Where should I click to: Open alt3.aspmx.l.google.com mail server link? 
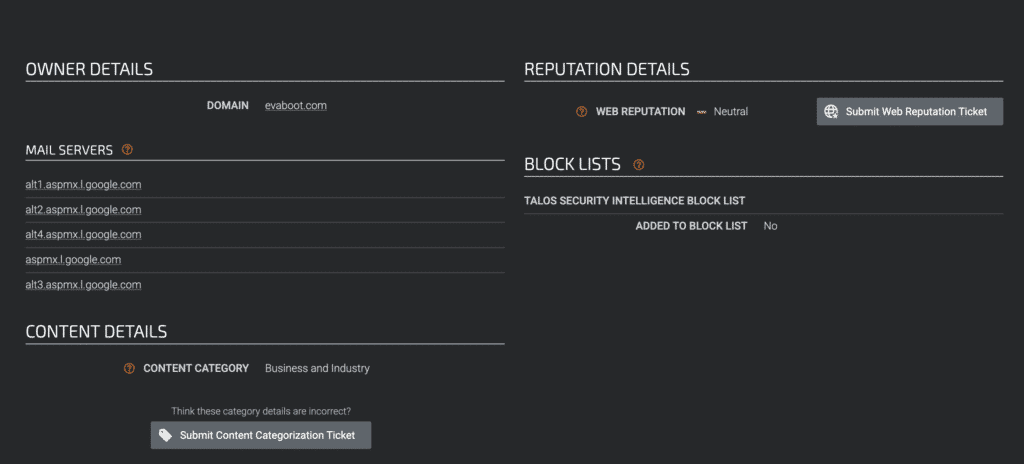click(84, 285)
